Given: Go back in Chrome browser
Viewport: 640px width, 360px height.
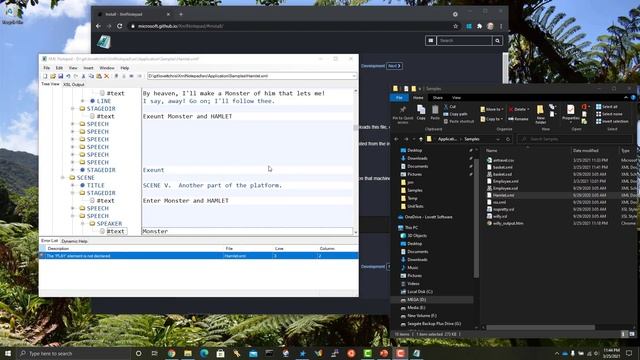Looking at the screenshot, I should tap(98, 26).
